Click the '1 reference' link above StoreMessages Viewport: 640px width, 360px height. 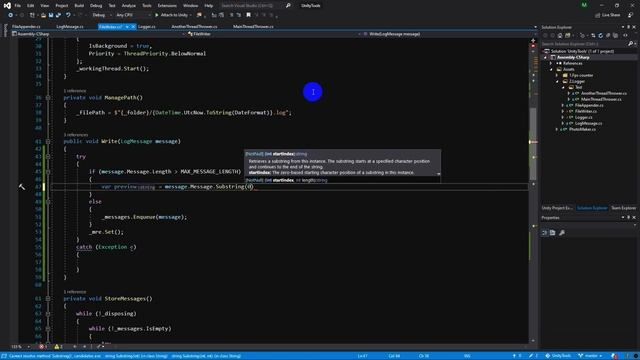tap(75, 292)
